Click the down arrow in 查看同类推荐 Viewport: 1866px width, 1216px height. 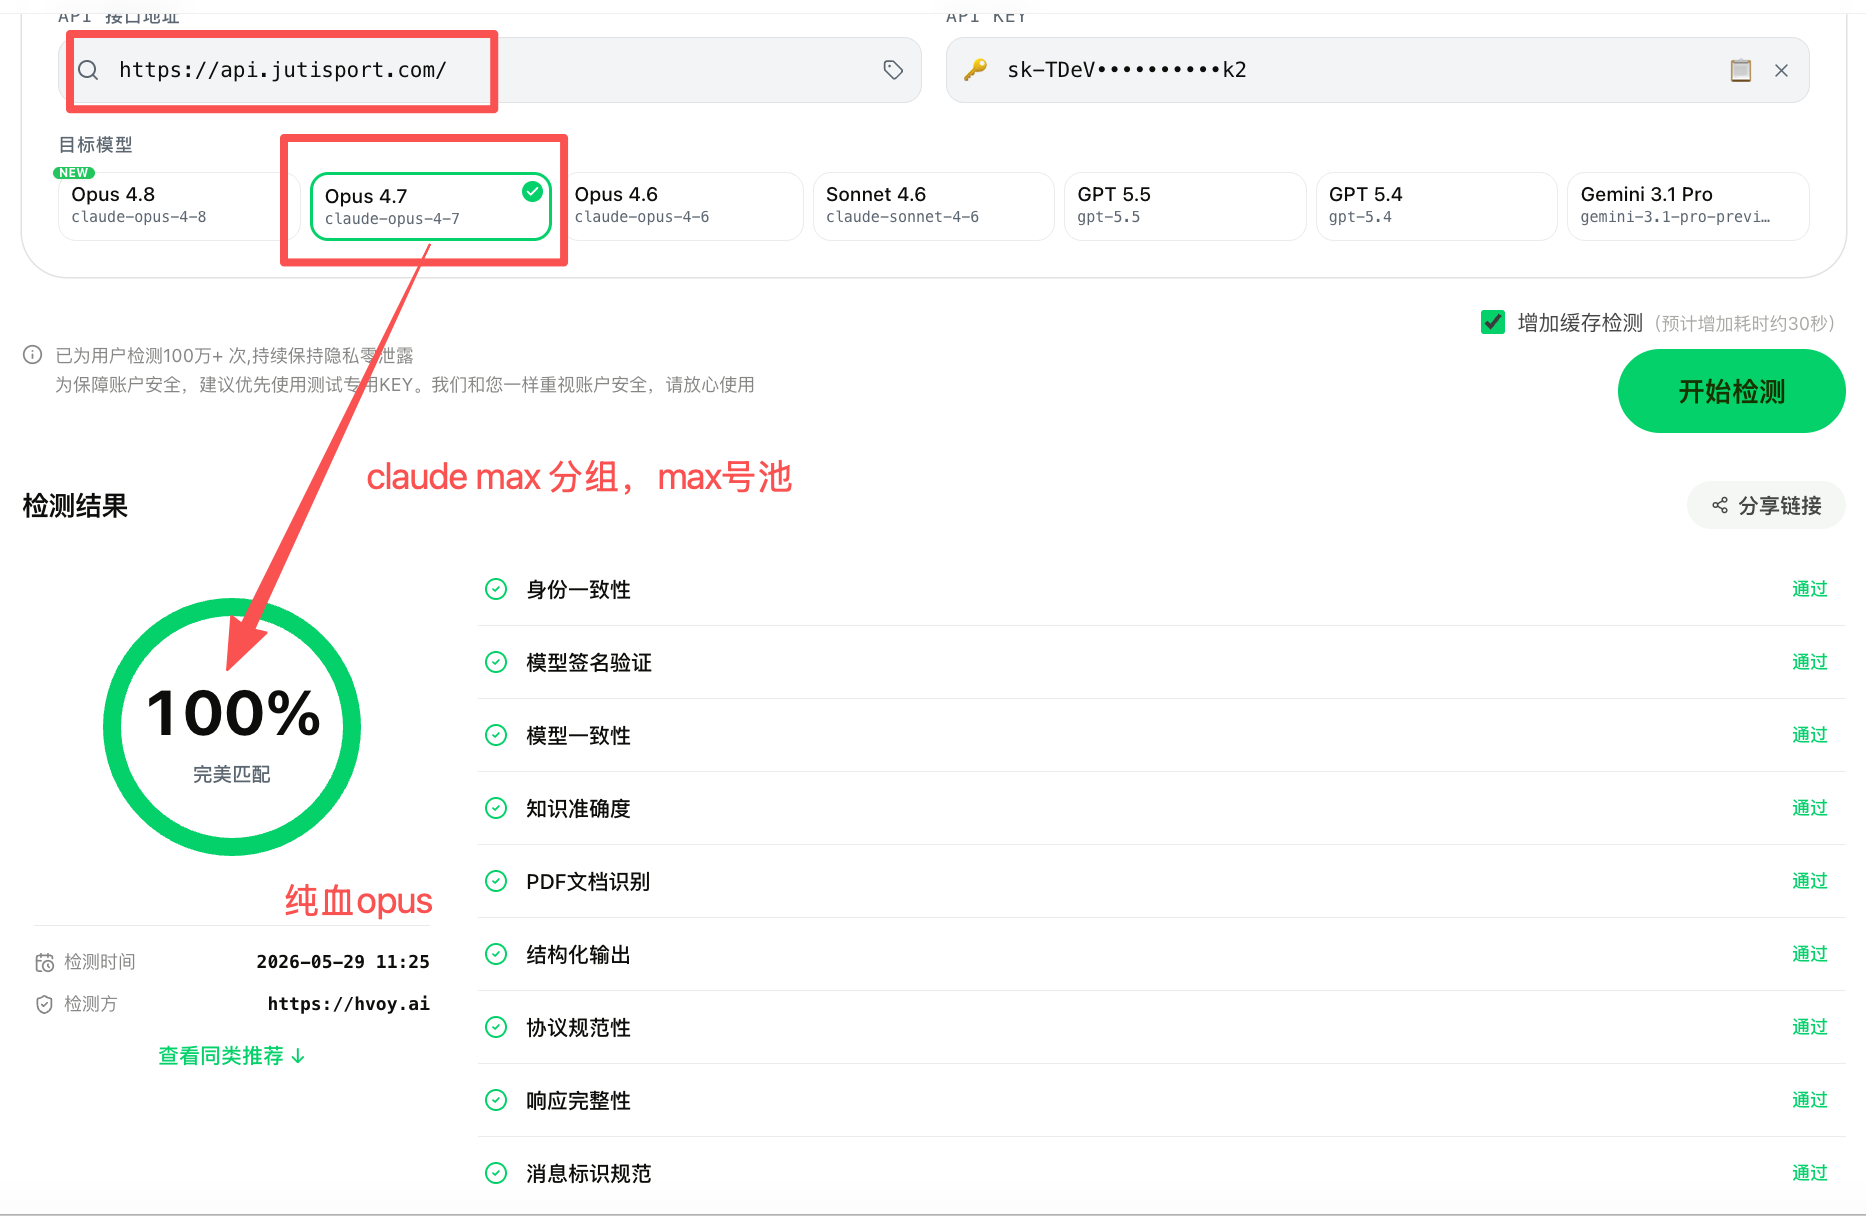click(298, 1056)
